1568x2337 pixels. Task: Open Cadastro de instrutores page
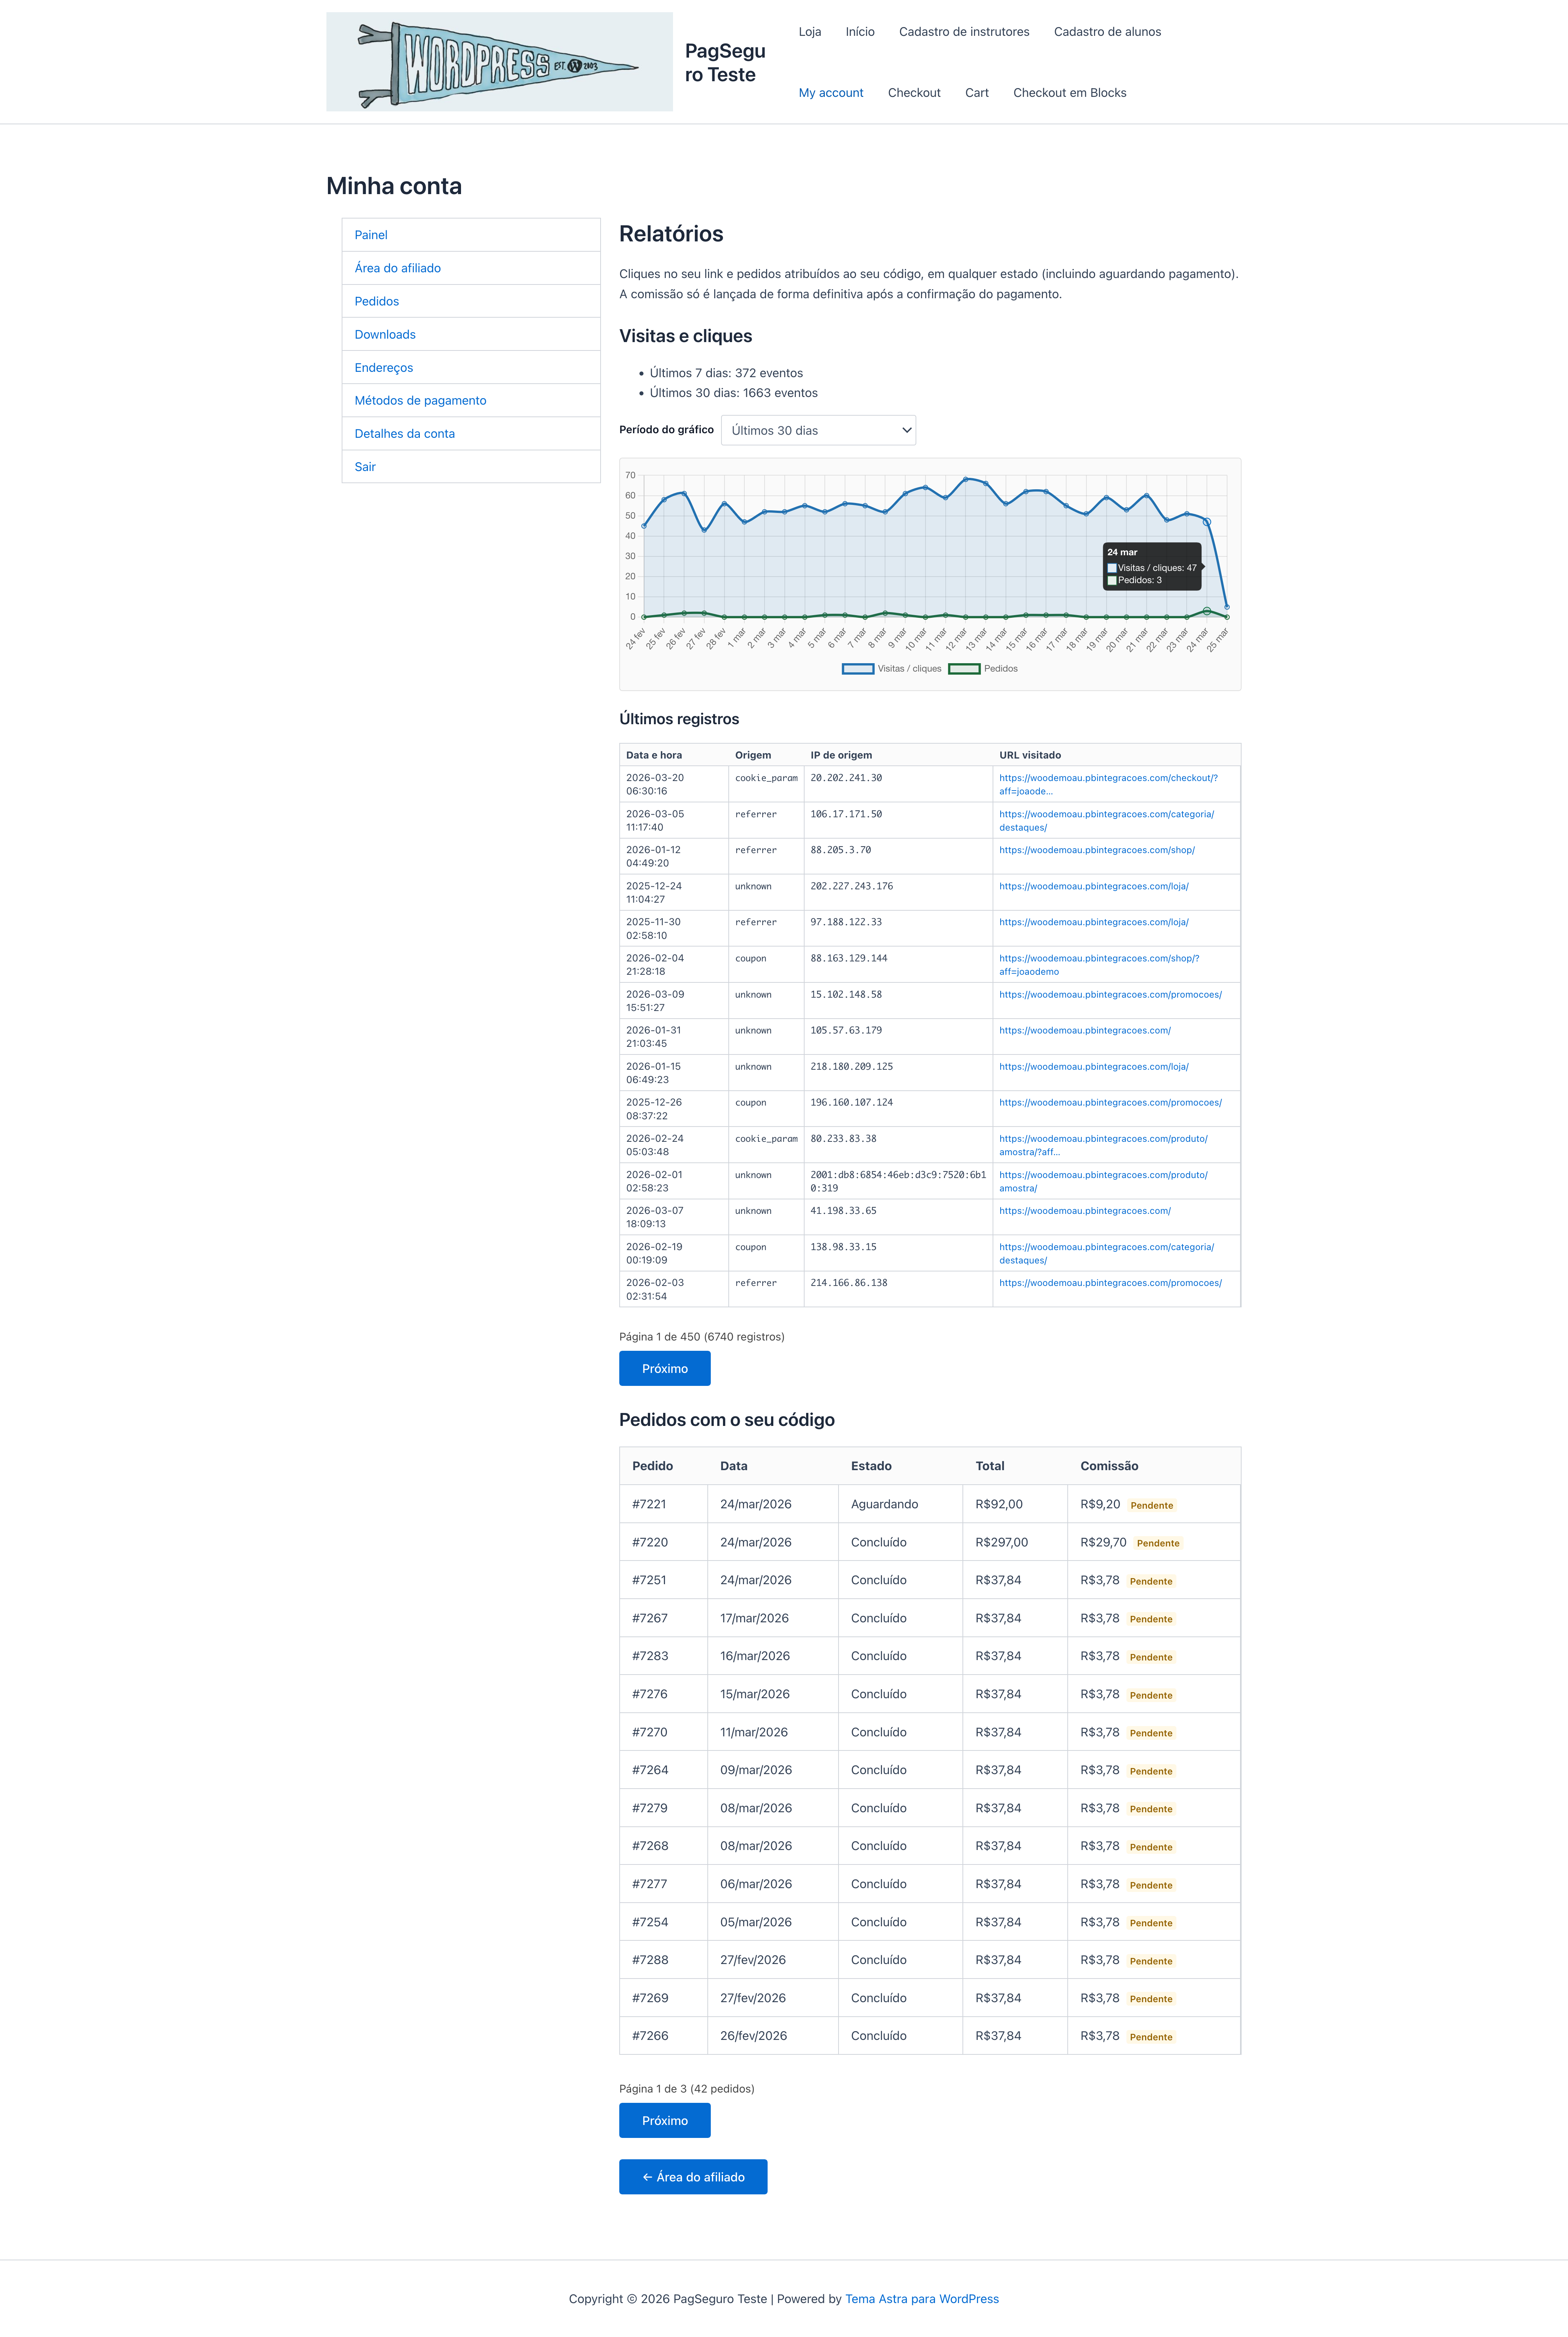pyautogui.click(x=964, y=32)
